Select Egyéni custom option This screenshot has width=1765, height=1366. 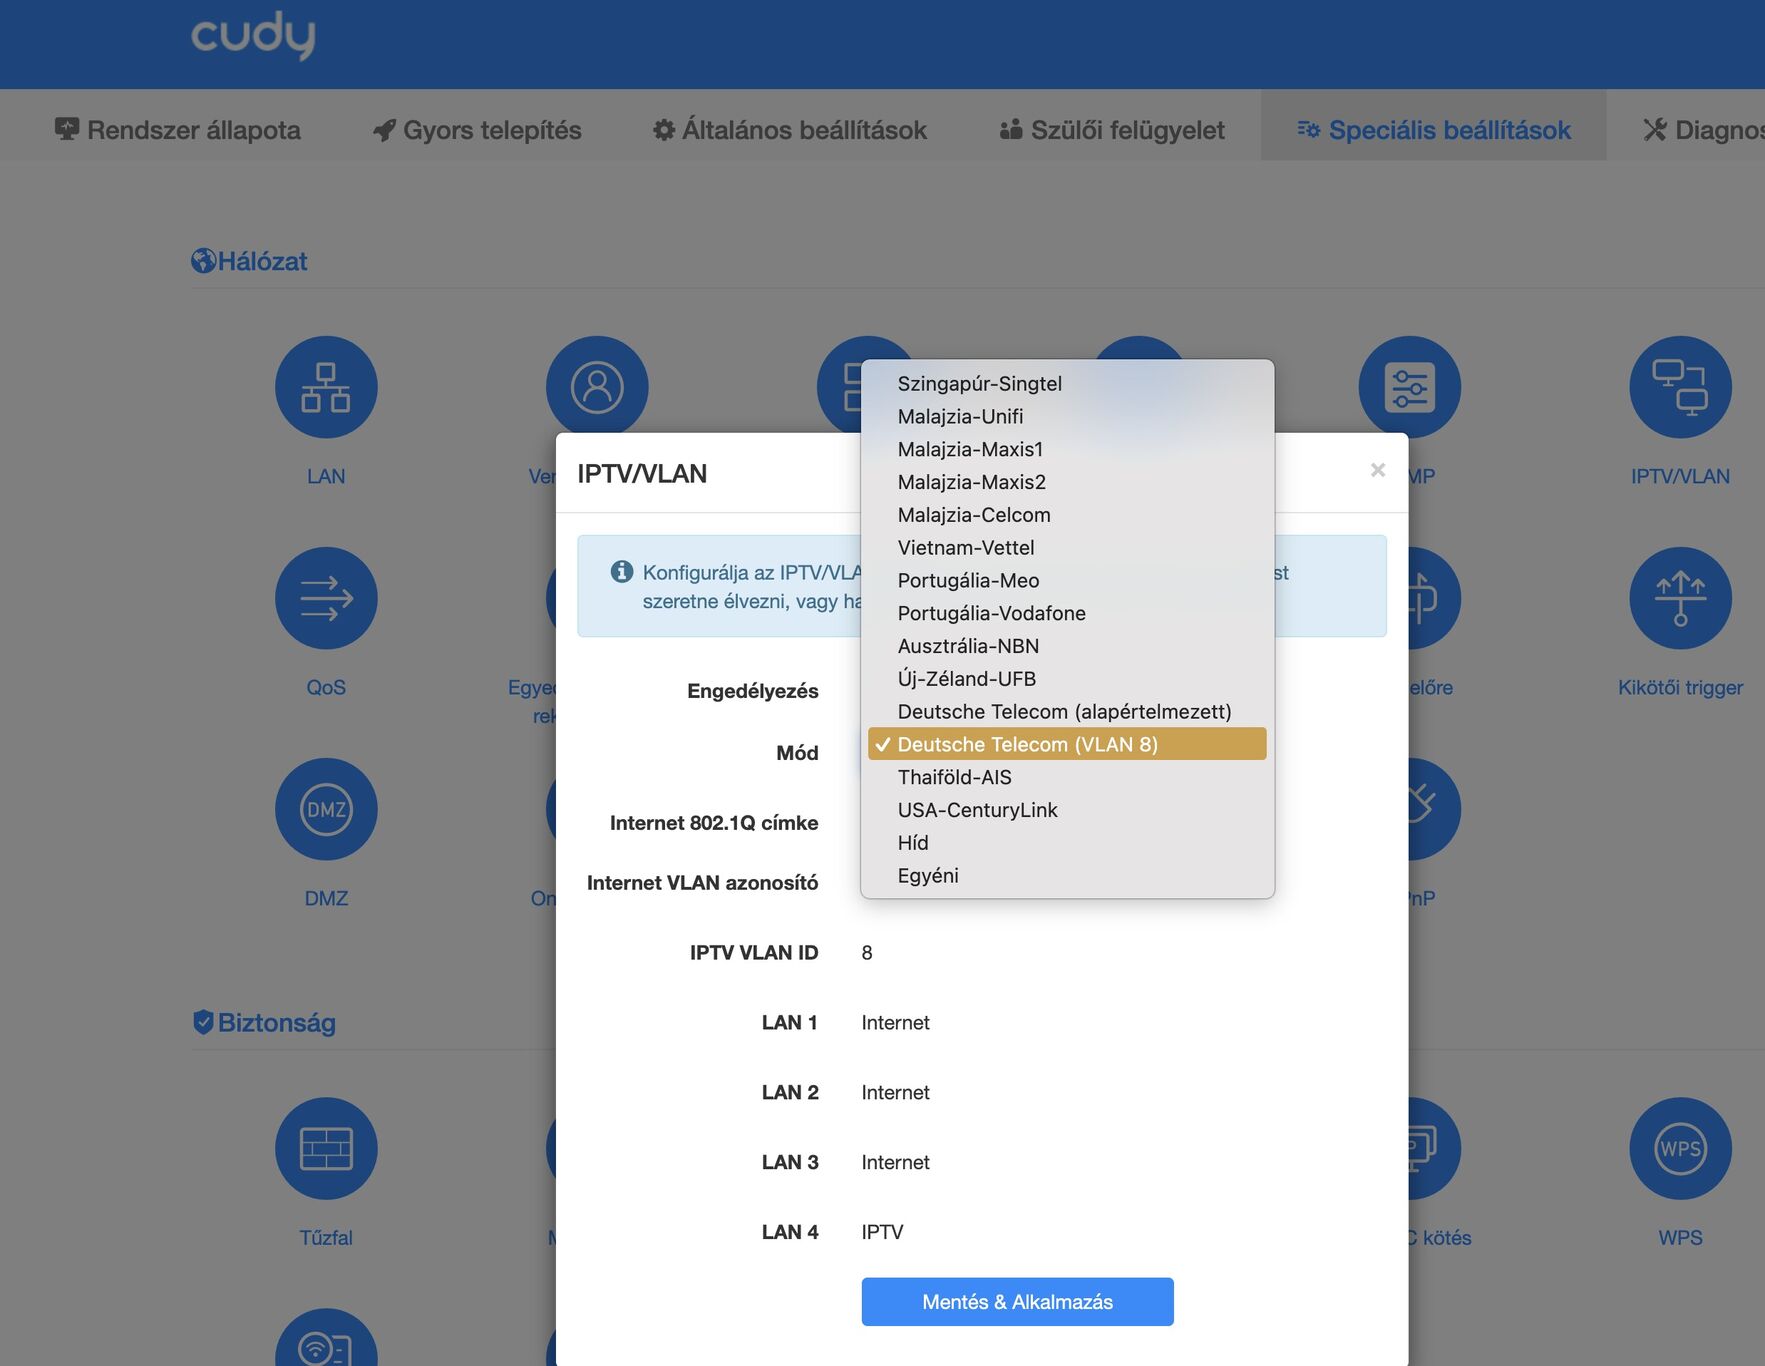pos(1067,876)
